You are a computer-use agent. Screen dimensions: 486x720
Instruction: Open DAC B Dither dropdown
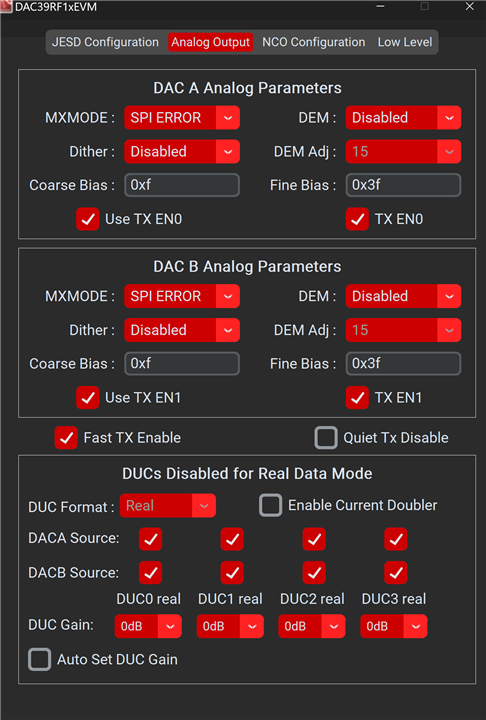click(182, 330)
